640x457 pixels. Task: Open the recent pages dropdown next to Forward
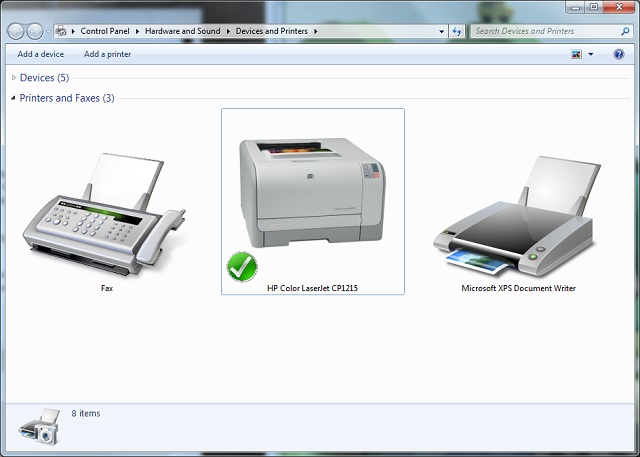[48, 32]
